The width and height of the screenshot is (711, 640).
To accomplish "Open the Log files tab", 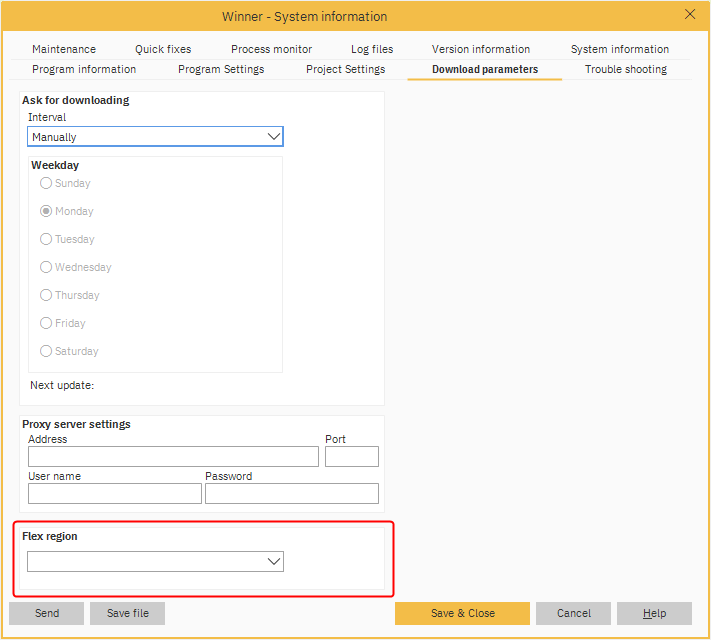I will pos(372,49).
